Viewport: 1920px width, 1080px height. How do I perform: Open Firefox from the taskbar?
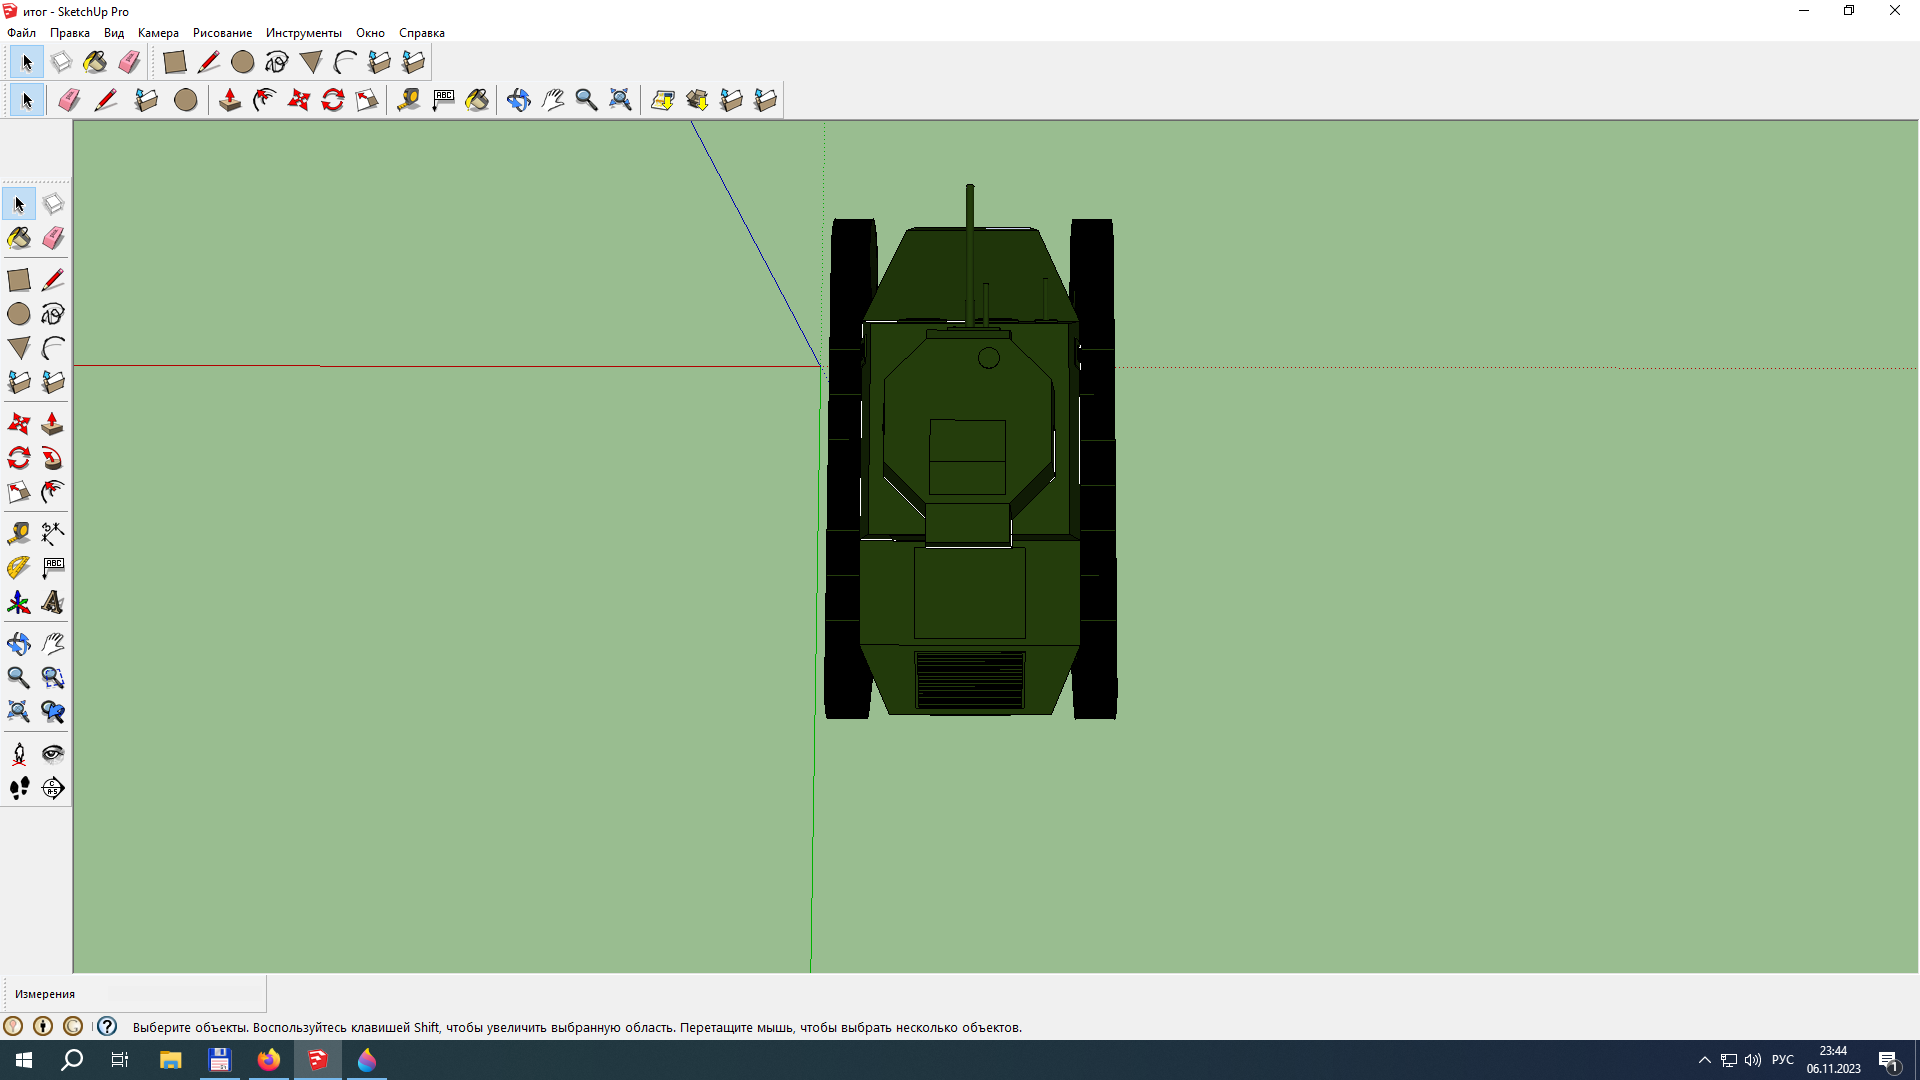point(269,1060)
